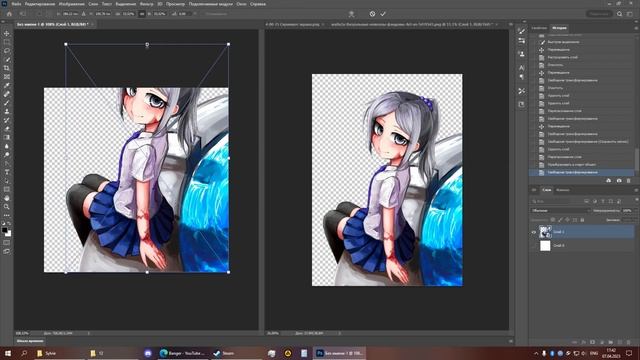Switch to the Каналы tab
The height and width of the screenshot is (360, 640).
tap(562, 190)
